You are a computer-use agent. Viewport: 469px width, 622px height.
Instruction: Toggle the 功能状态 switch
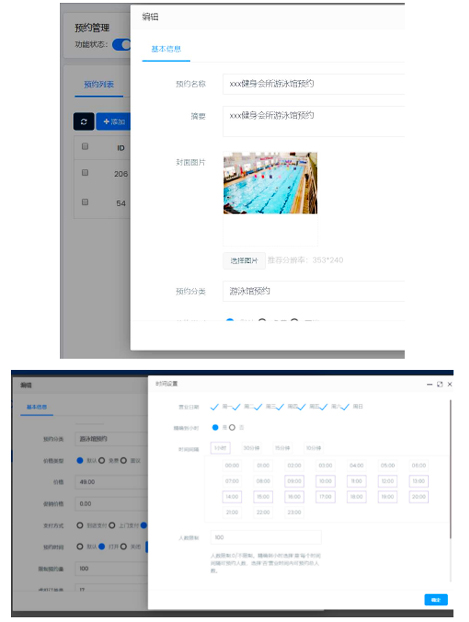click(121, 44)
